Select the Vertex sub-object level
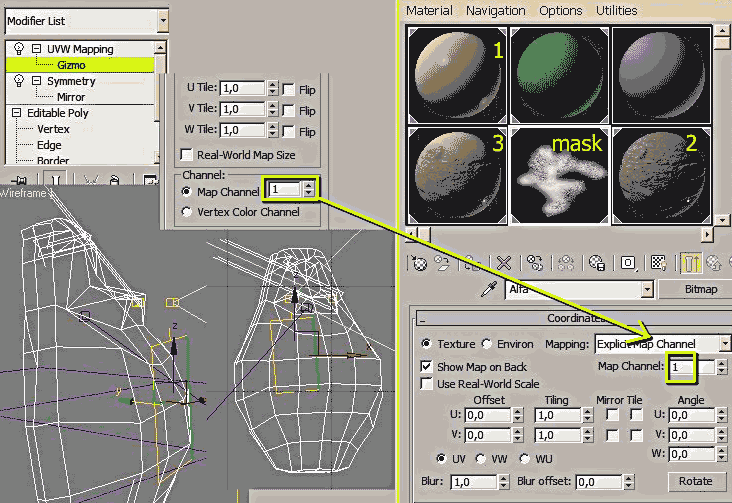Screen dimensions: 732x503 click(x=53, y=129)
